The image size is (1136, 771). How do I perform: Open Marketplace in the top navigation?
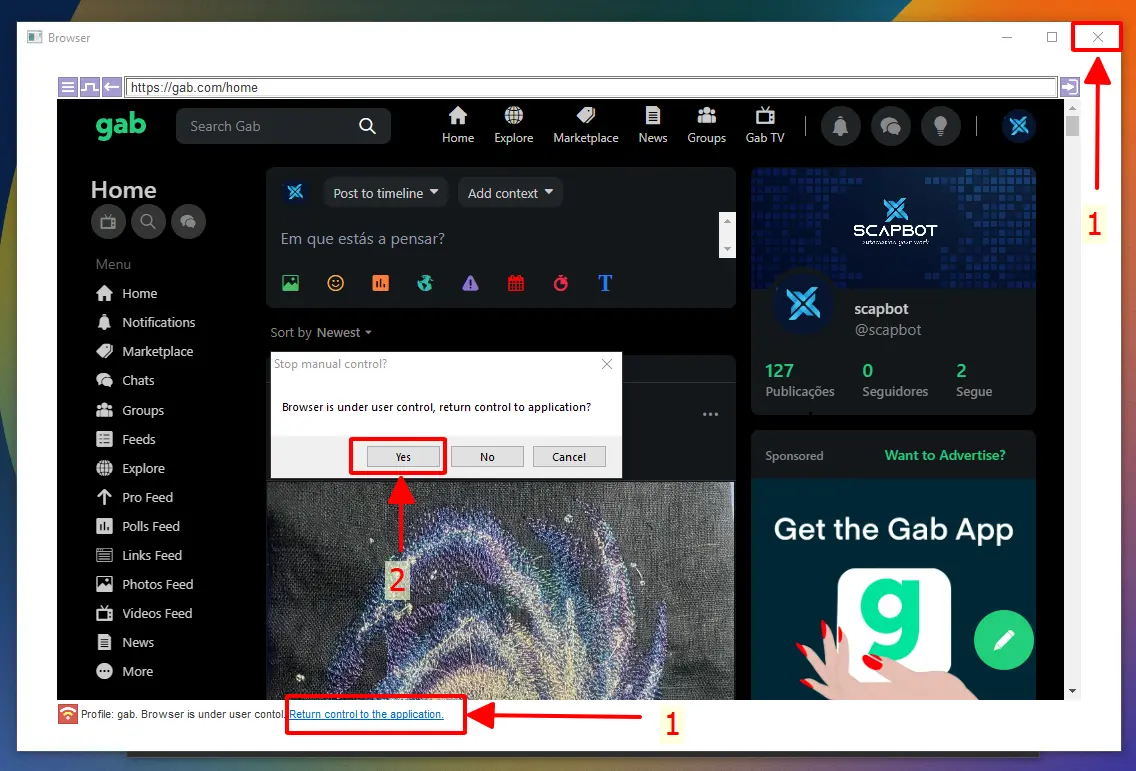pyautogui.click(x=585, y=125)
